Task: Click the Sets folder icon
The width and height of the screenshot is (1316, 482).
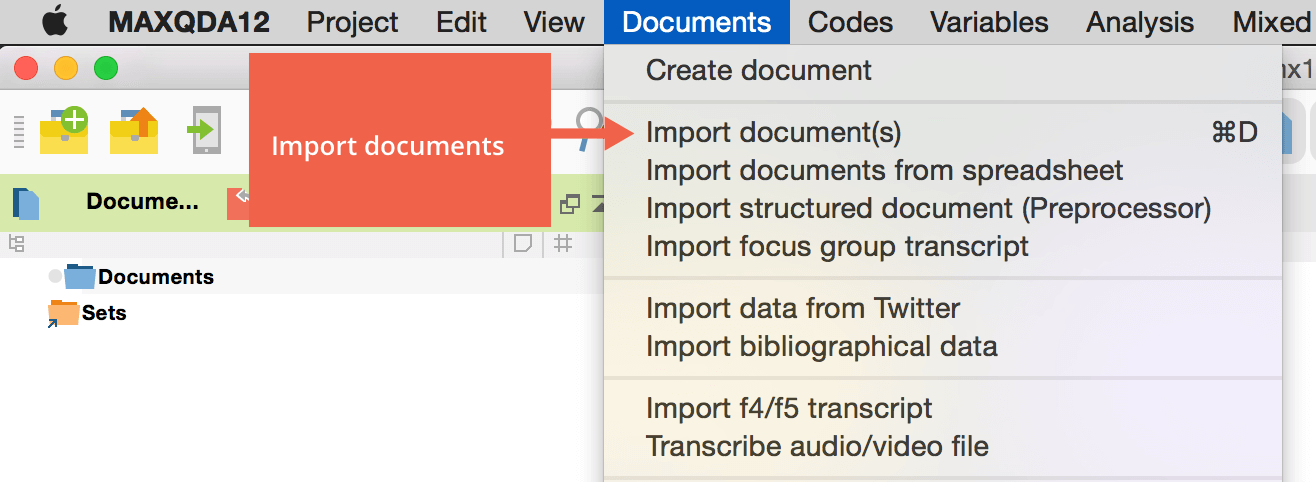Action: point(63,313)
